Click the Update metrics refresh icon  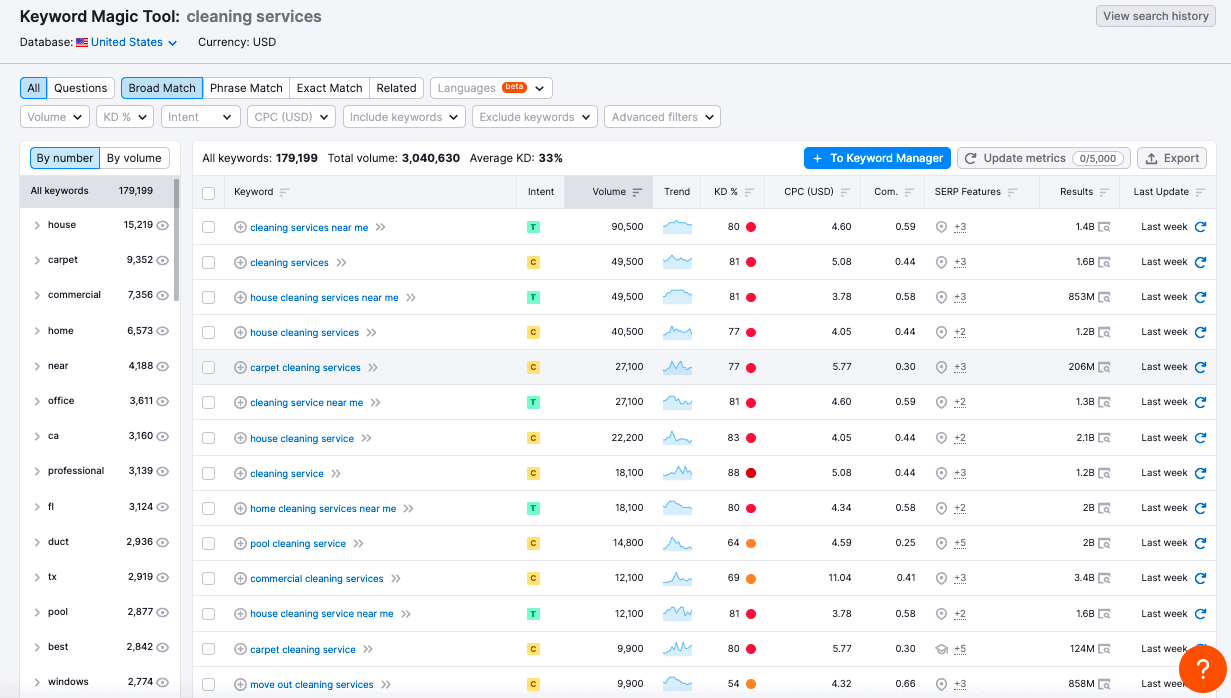[x=969, y=158]
